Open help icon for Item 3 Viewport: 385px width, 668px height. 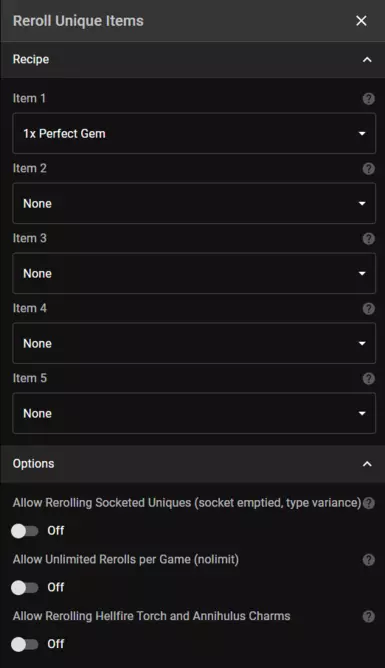pyautogui.click(x=368, y=239)
